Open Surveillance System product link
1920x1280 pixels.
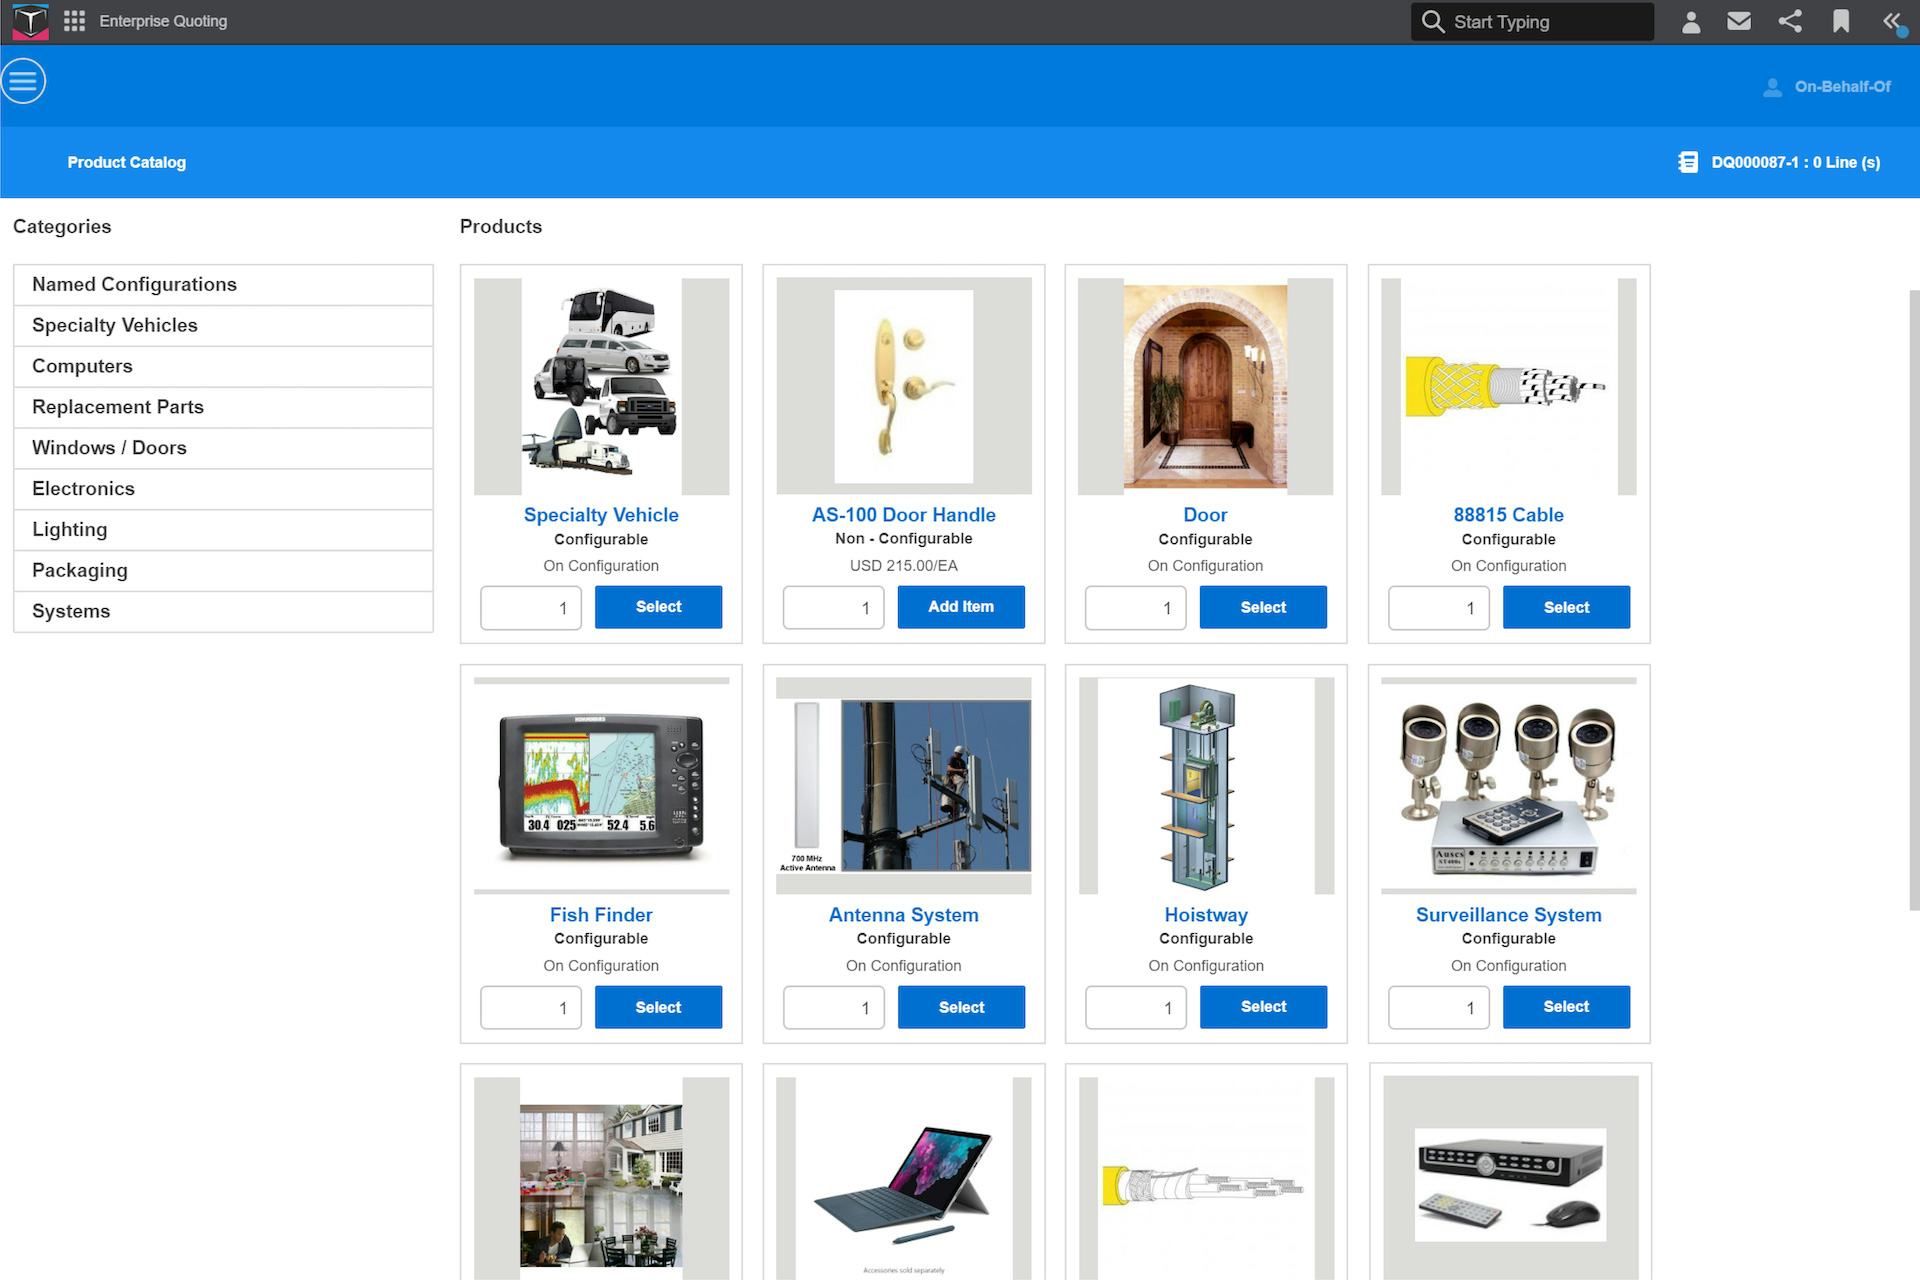point(1508,915)
